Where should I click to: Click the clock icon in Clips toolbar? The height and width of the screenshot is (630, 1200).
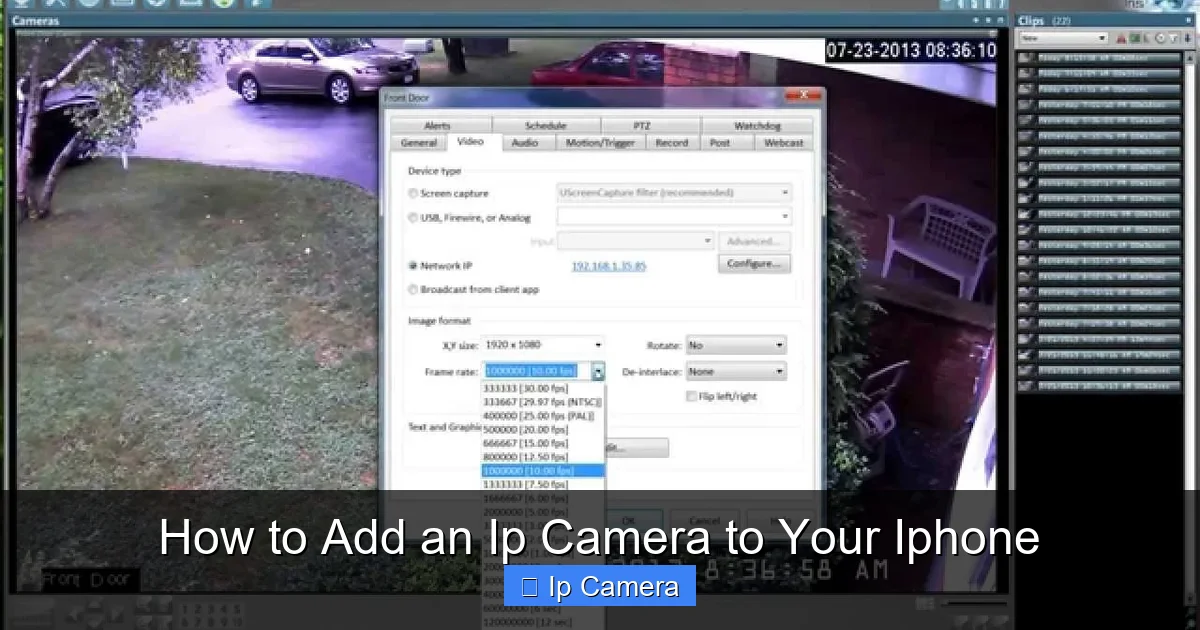point(1160,39)
